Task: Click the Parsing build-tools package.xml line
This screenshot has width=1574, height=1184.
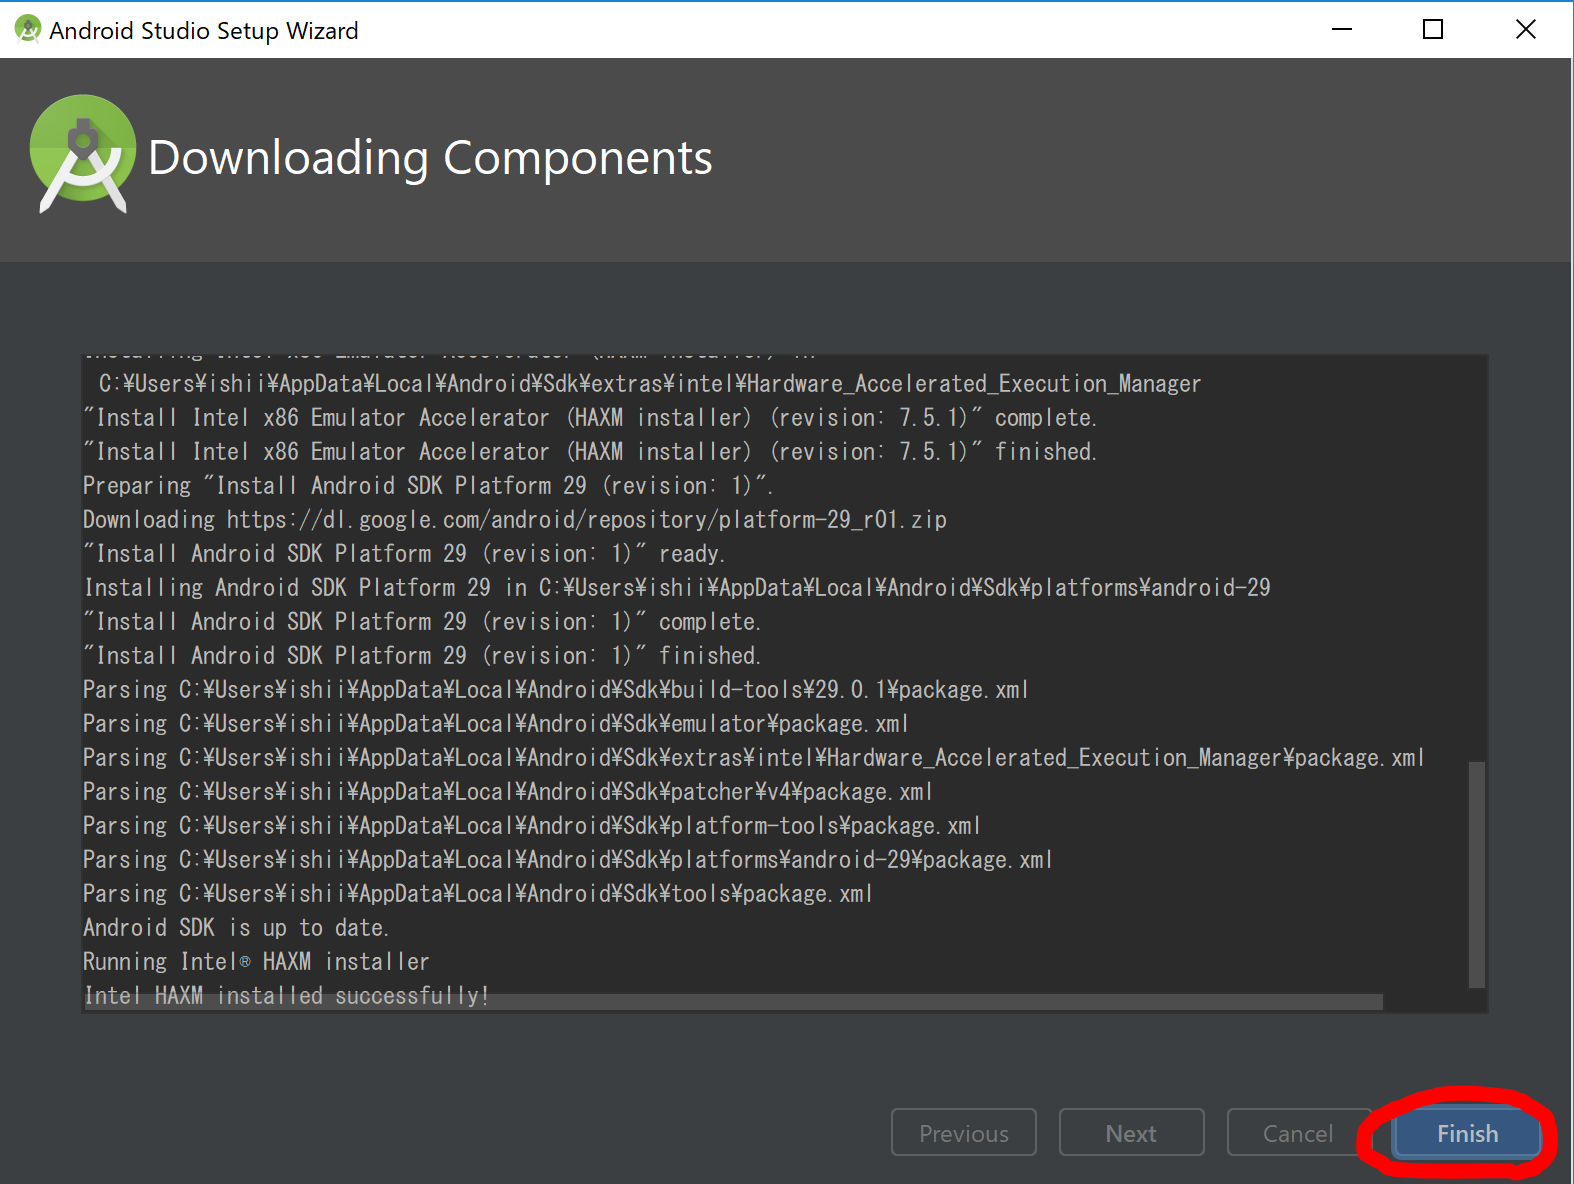Action: point(556,690)
